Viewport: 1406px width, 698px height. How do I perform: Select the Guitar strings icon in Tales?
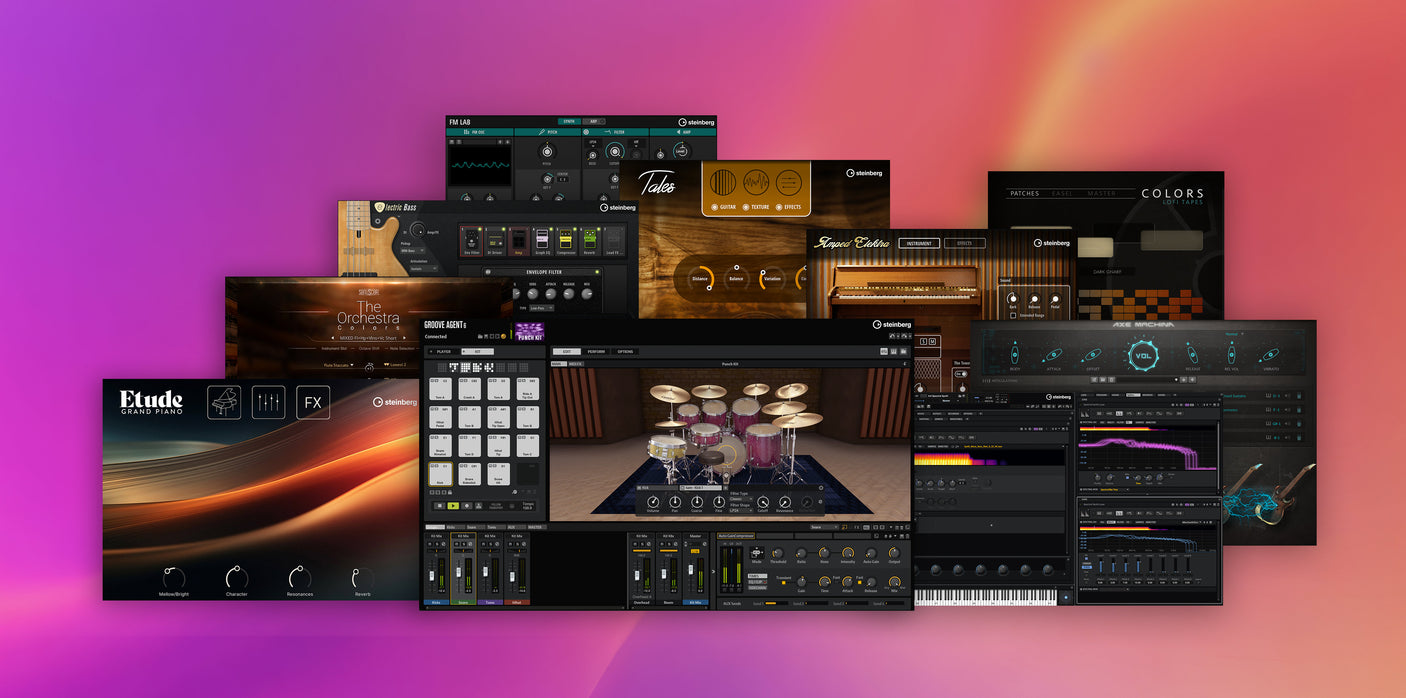[x=723, y=181]
